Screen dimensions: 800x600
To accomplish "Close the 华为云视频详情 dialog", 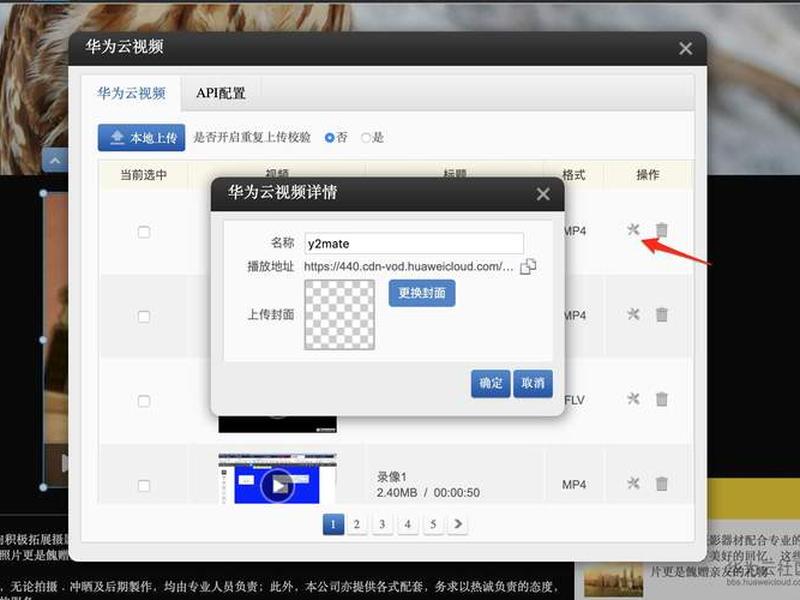I will [x=543, y=194].
